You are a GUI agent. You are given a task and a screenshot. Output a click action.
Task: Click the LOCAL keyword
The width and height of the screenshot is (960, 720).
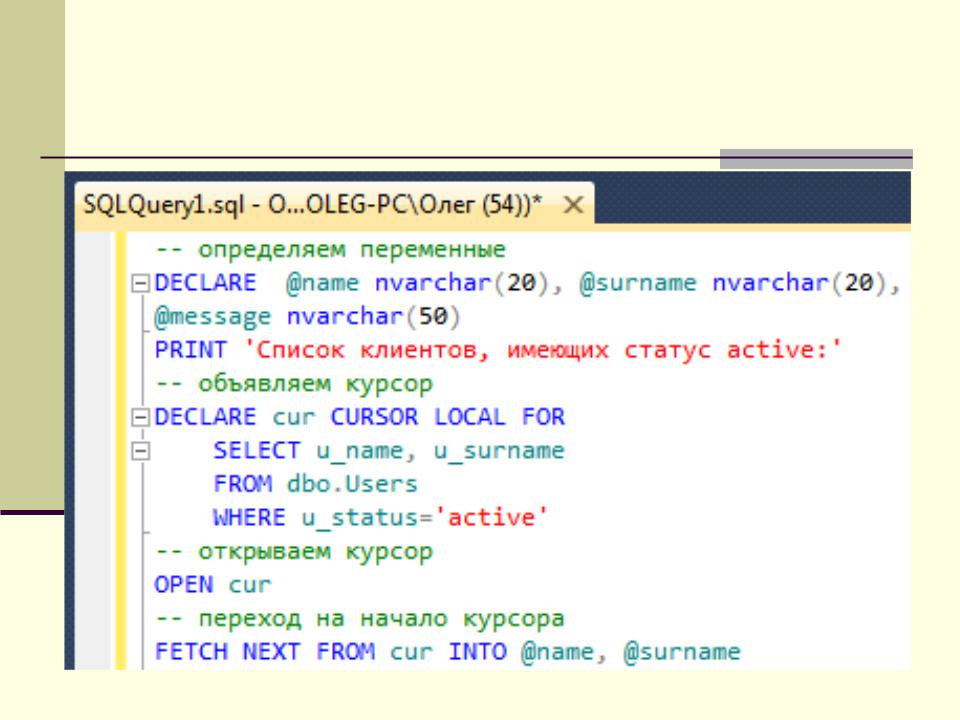pyautogui.click(x=470, y=418)
